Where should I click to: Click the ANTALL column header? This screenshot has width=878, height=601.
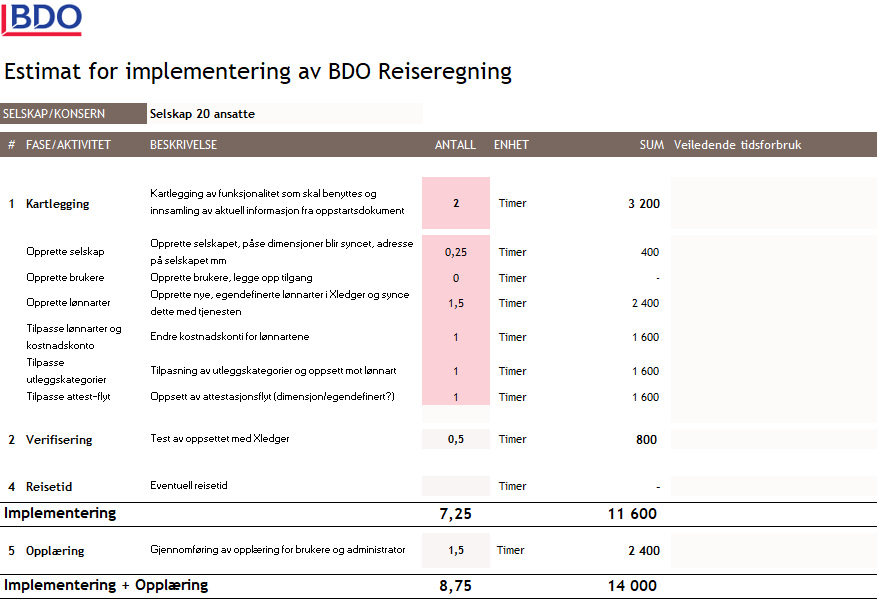coord(455,145)
